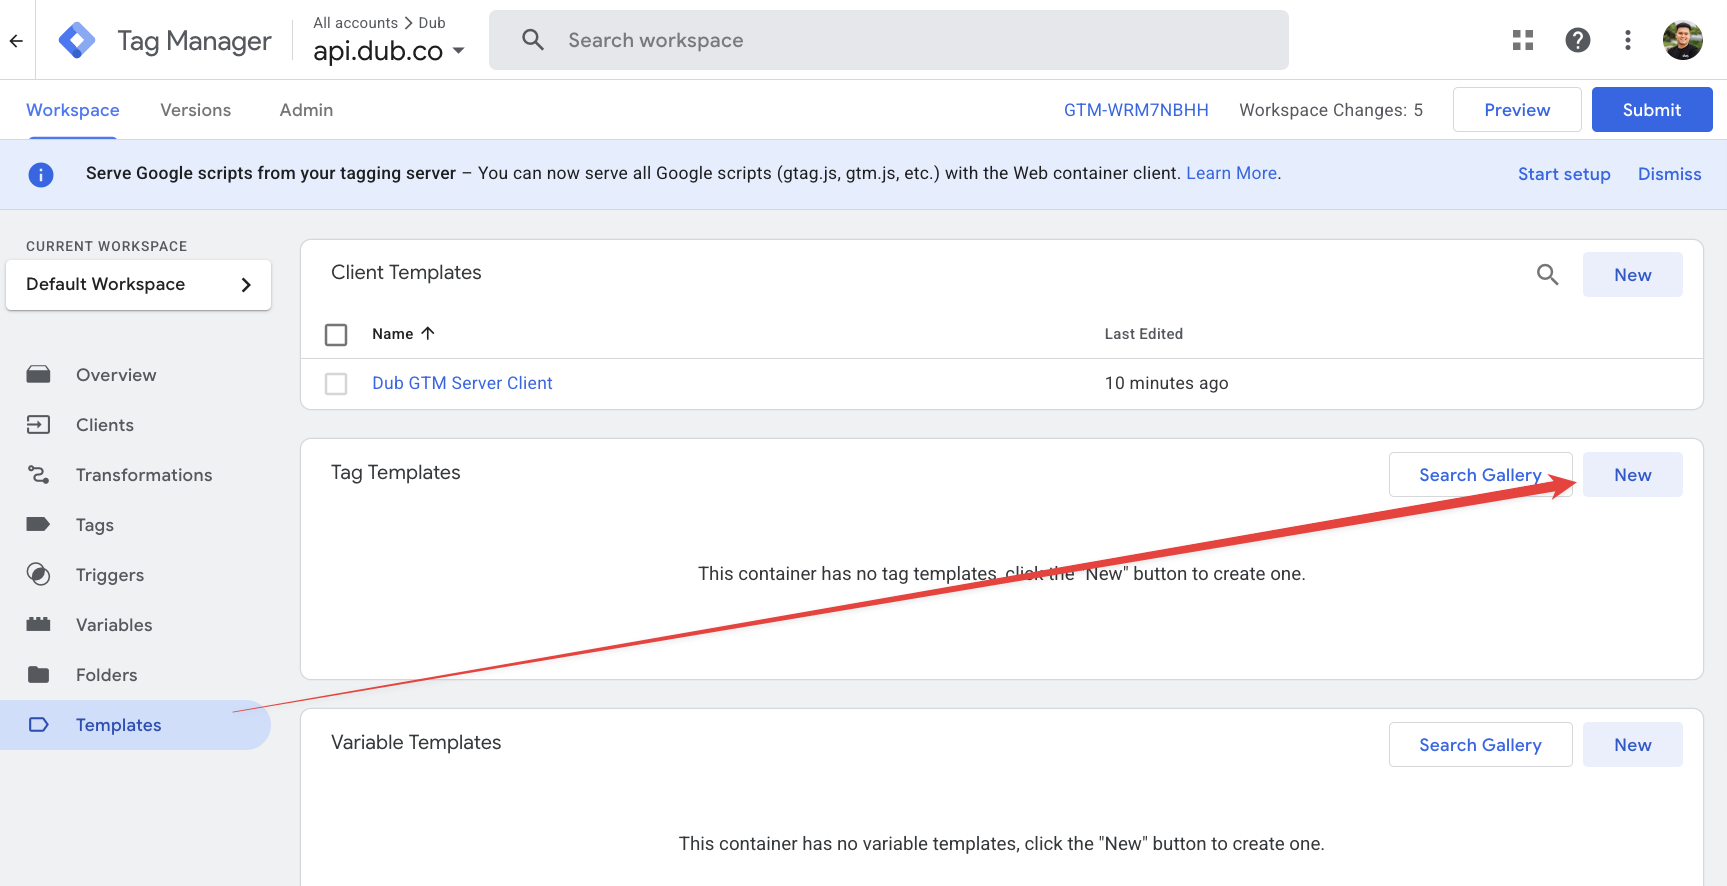Screen dimensions: 1727x886
Task: Dismiss the tagging server banner
Action: click(x=1669, y=174)
